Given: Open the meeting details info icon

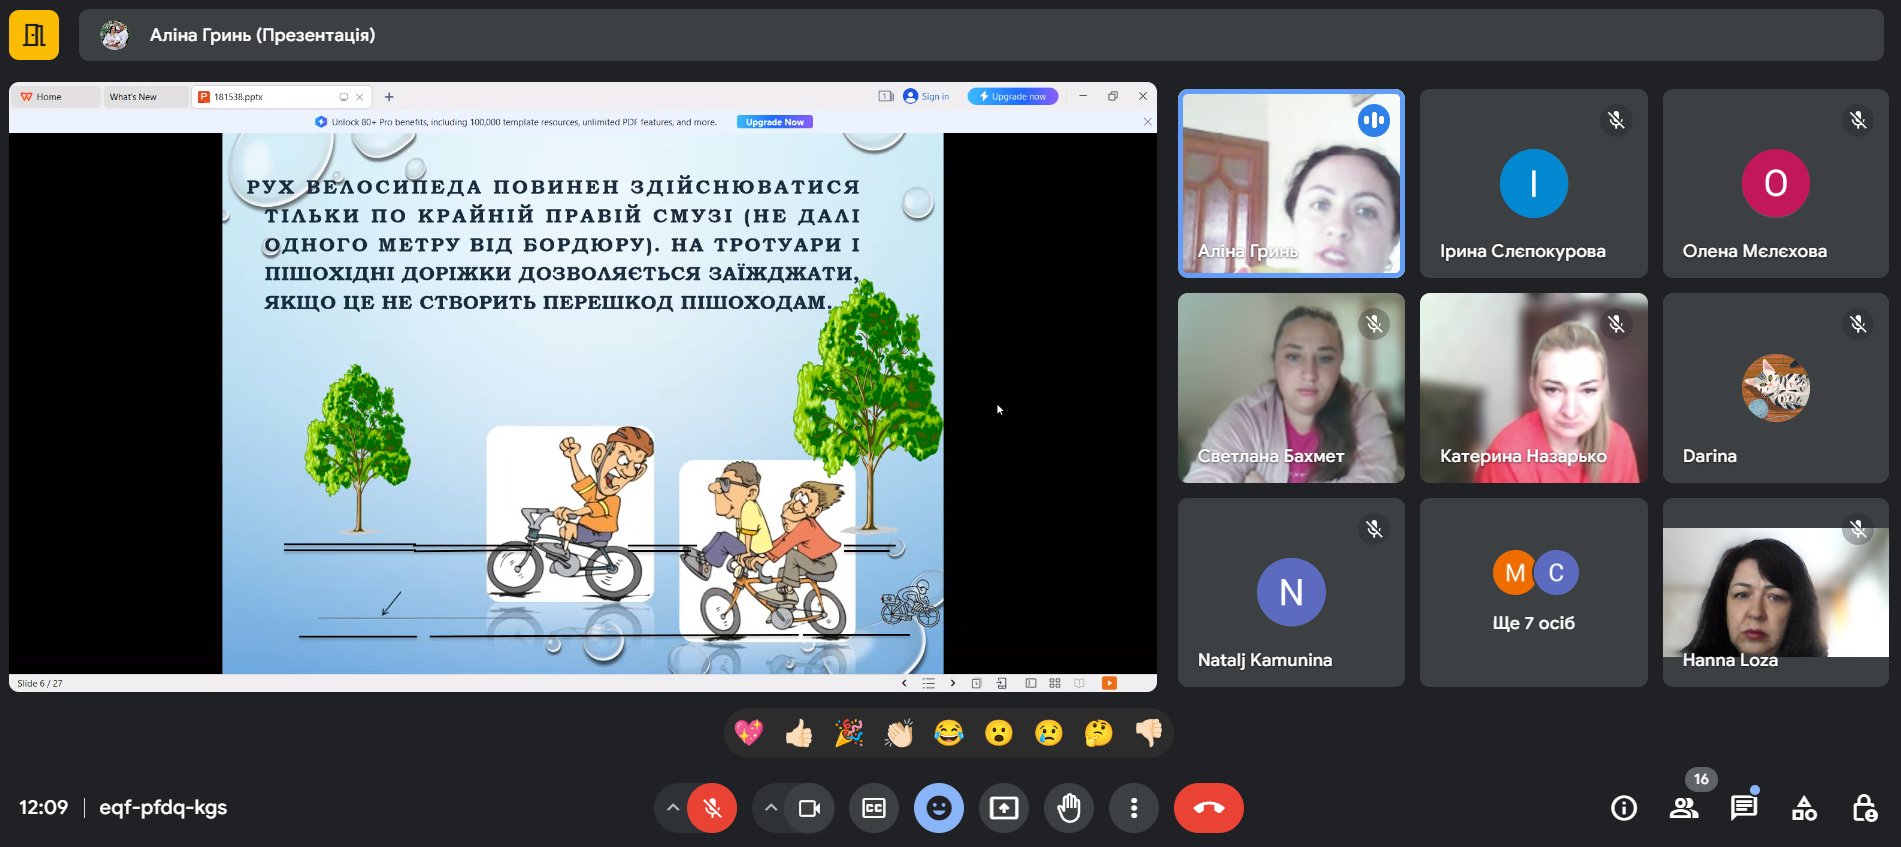Looking at the screenshot, I should click(1623, 808).
